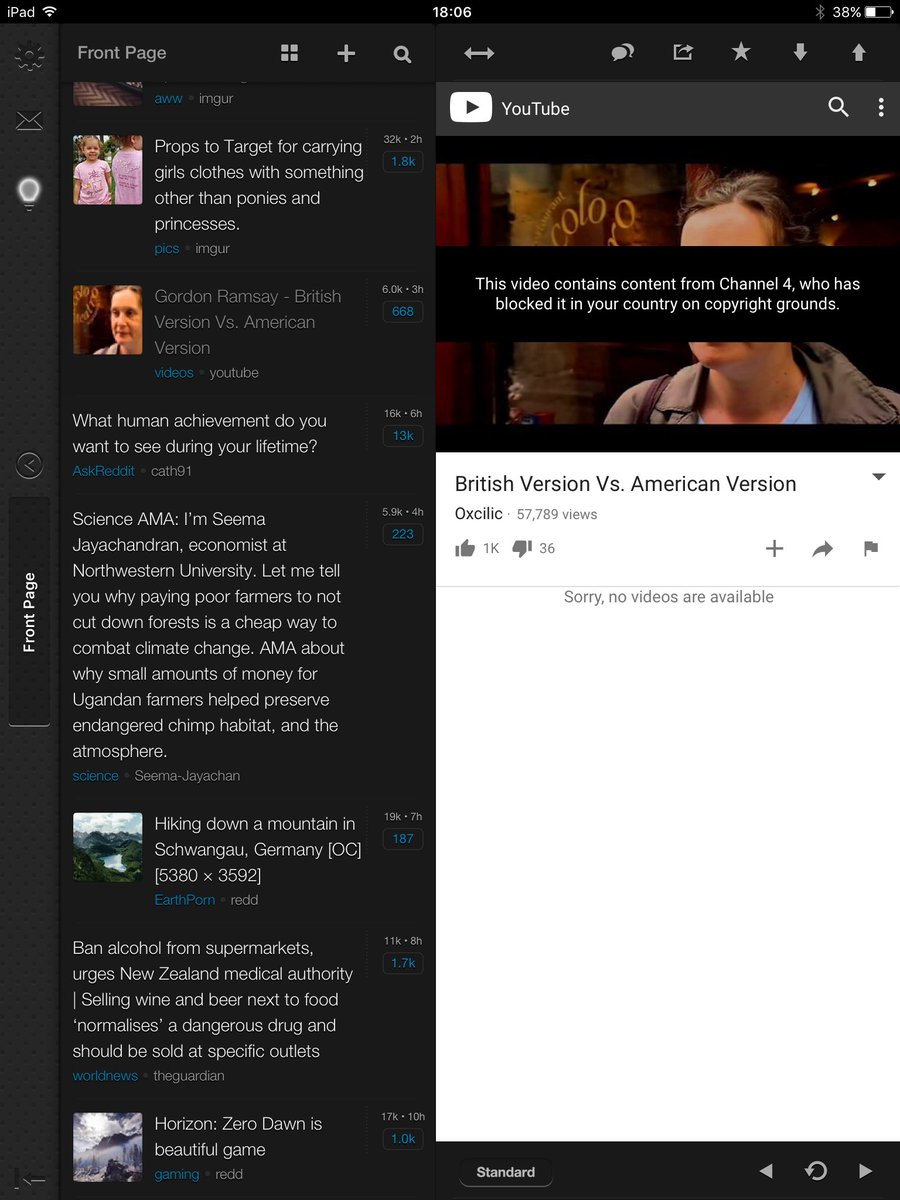Go back with browser left triangle
This screenshot has width=900, height=1200.
point(766,1171)
